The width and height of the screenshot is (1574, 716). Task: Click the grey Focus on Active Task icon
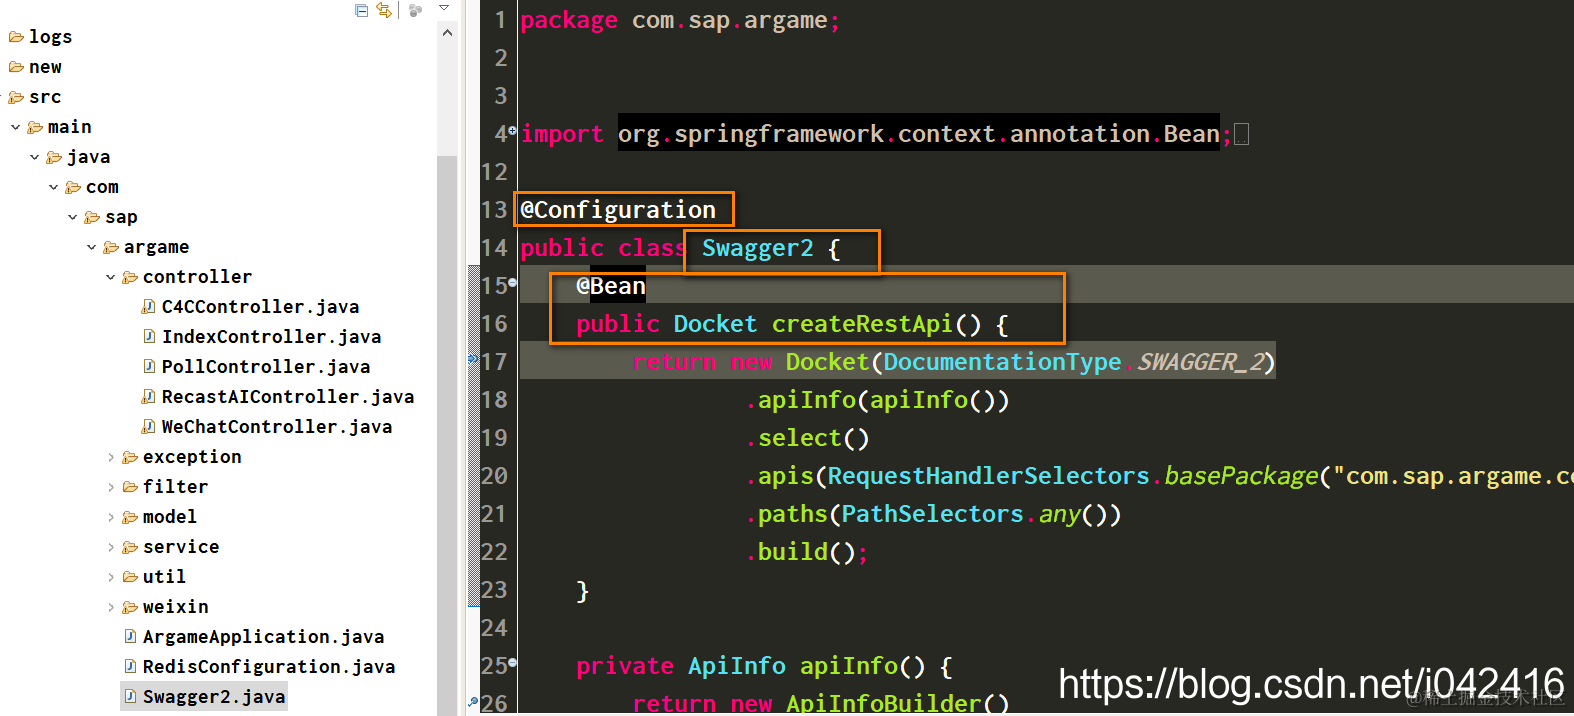click(x=416, y=10)
